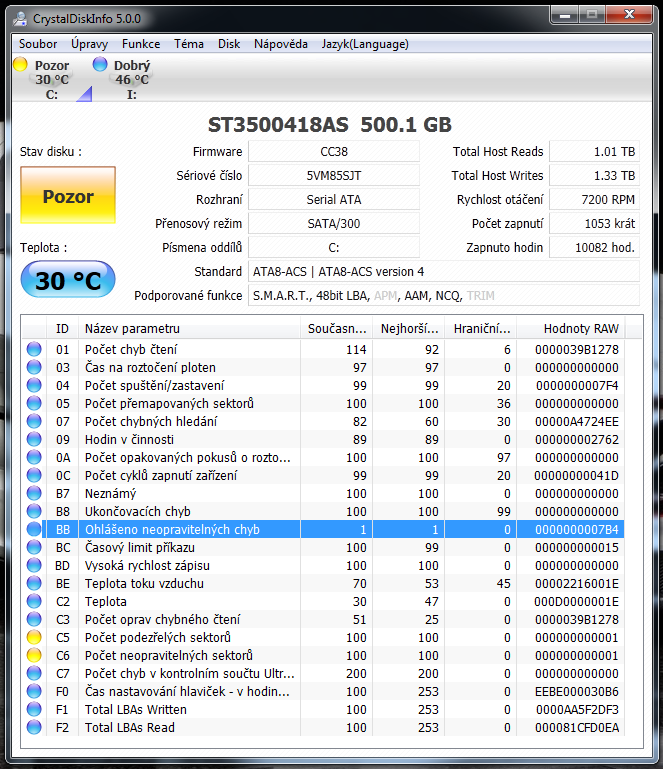The width and height of the screenshot is (663, 769).
Task: Click the Název parametru column header
Action: tap(189, 329)
